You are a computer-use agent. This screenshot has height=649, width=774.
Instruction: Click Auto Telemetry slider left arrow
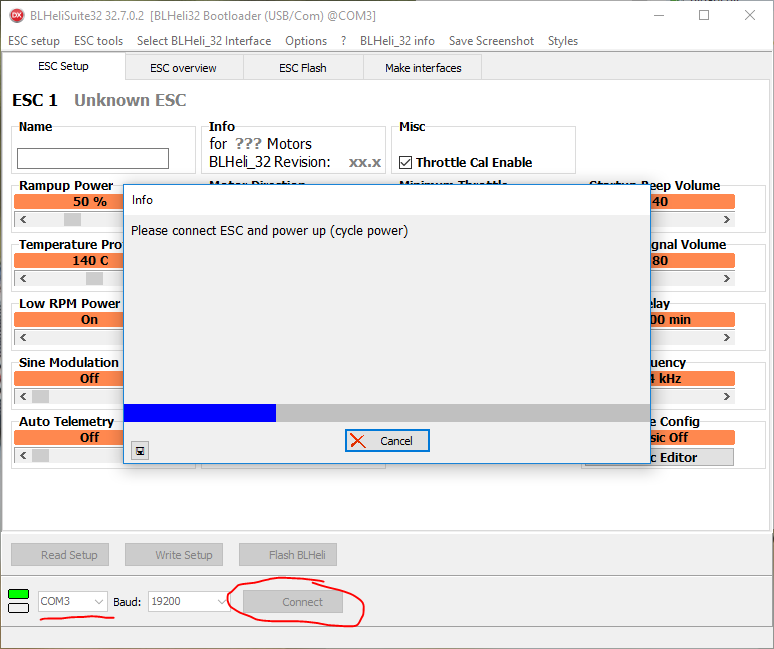23,456
